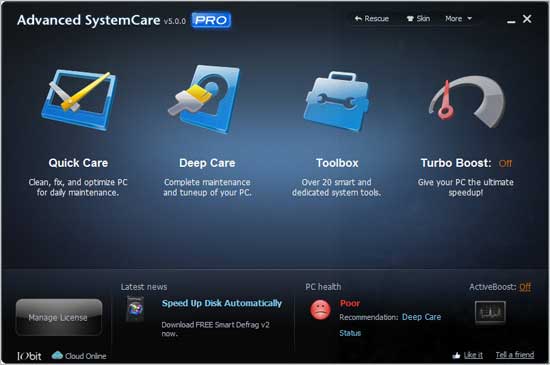The width and height of the screenshot is (550, 365).
Task: Click the Cloud Online status
Action: pos(79,356)
